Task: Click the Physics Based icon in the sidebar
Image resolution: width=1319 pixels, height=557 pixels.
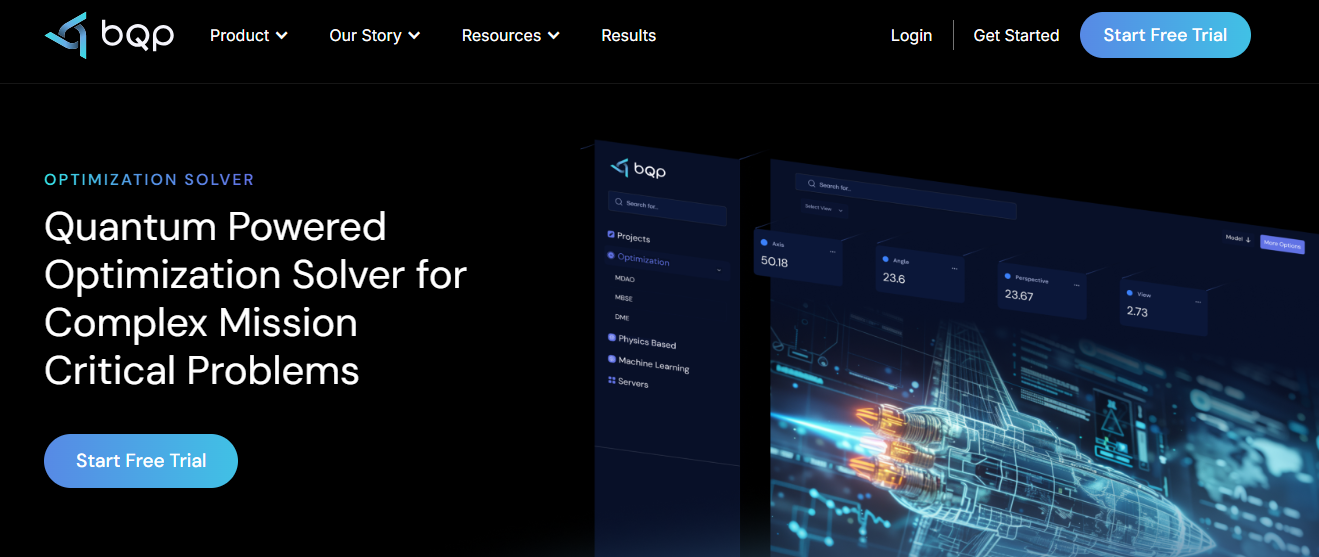Action: tap(612, 339)
